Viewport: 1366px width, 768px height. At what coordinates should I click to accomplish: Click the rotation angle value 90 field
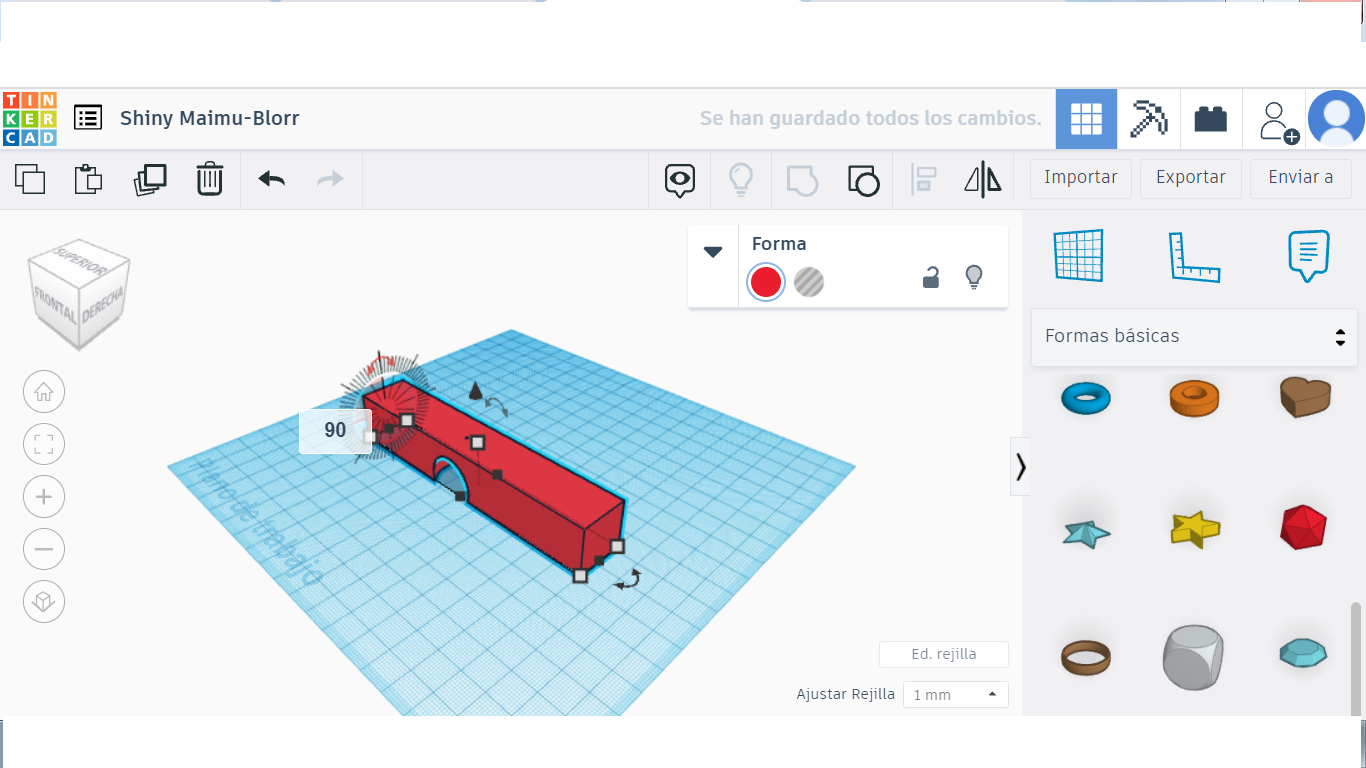[335, 431]
